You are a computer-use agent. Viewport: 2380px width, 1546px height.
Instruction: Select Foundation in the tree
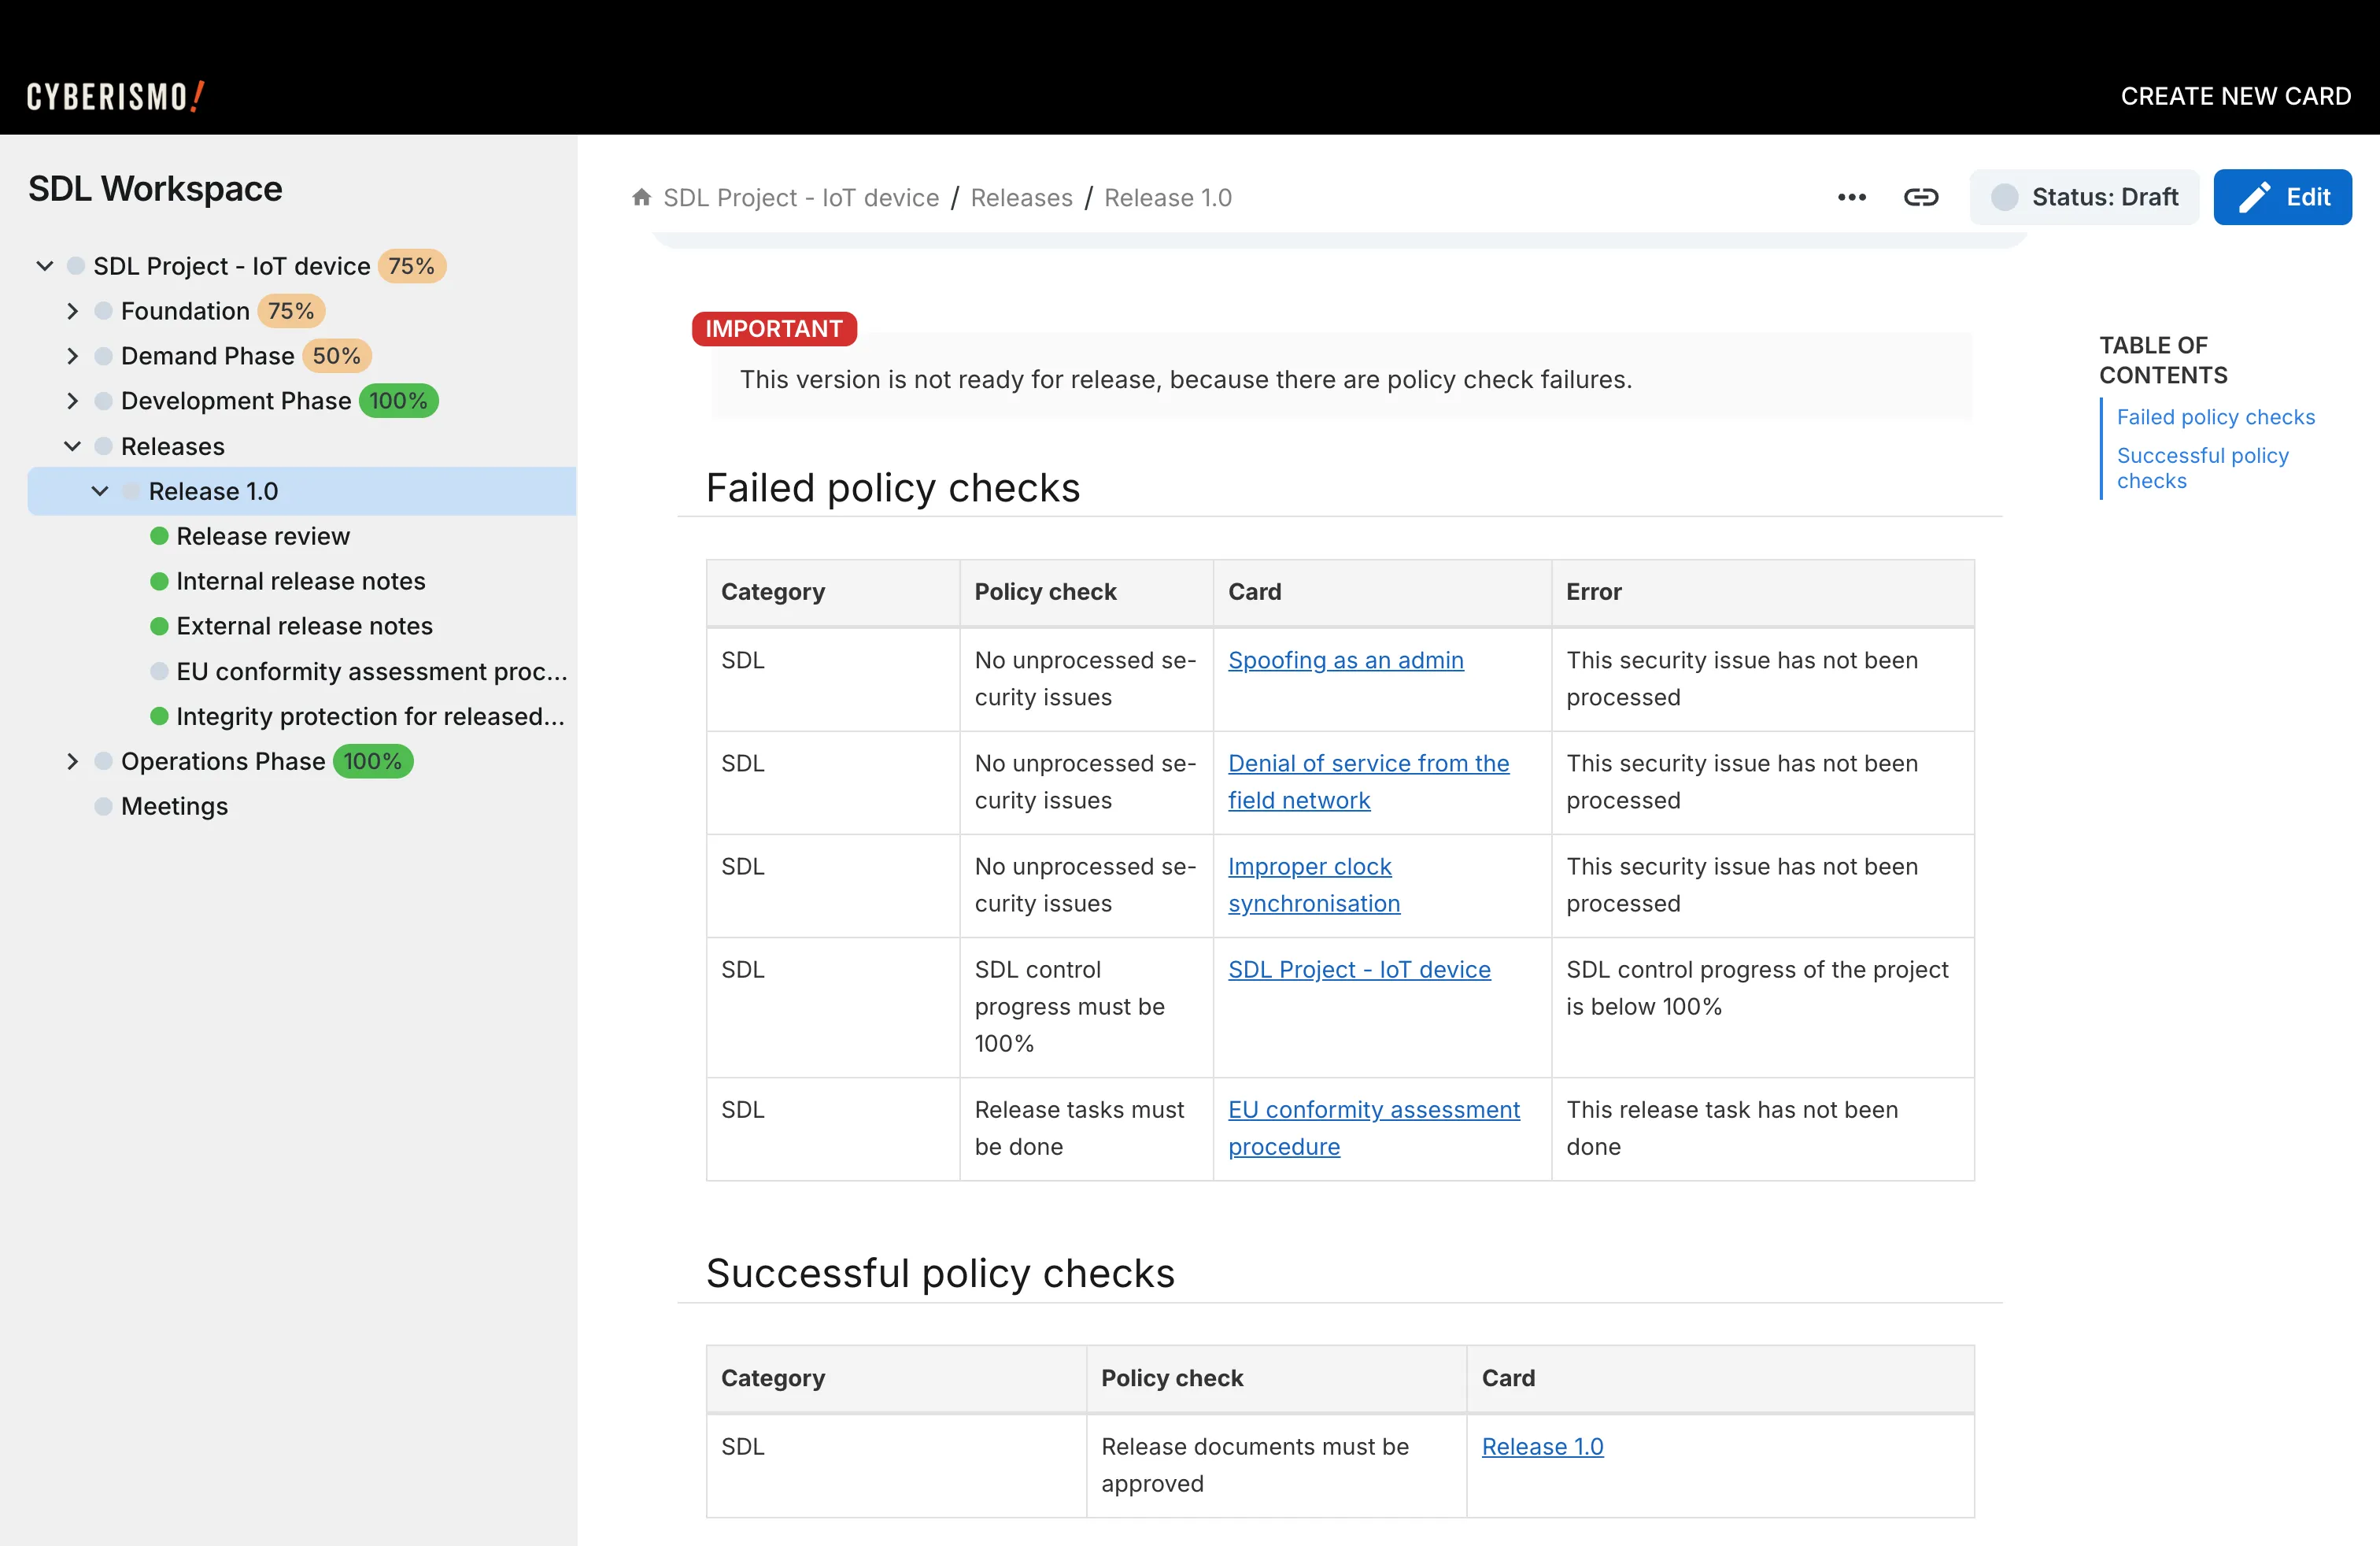pos(185,311)
